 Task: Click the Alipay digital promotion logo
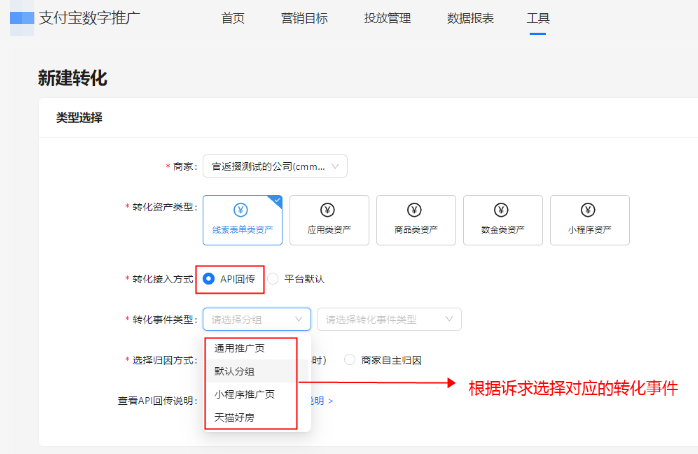(22, 18)
